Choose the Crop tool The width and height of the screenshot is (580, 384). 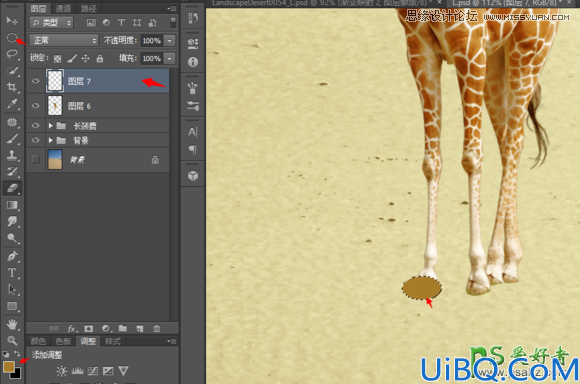tap(12, 87)
